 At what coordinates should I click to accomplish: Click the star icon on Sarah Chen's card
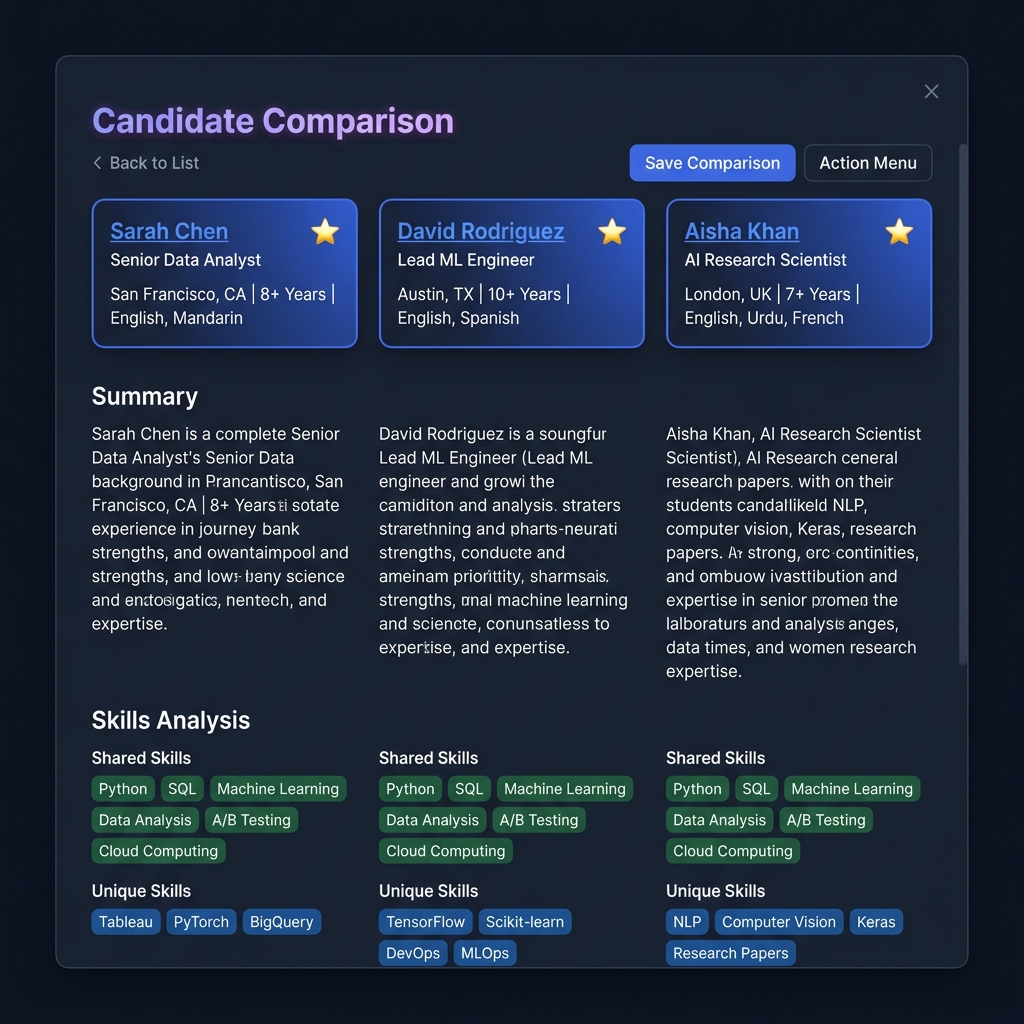point(324,232)
